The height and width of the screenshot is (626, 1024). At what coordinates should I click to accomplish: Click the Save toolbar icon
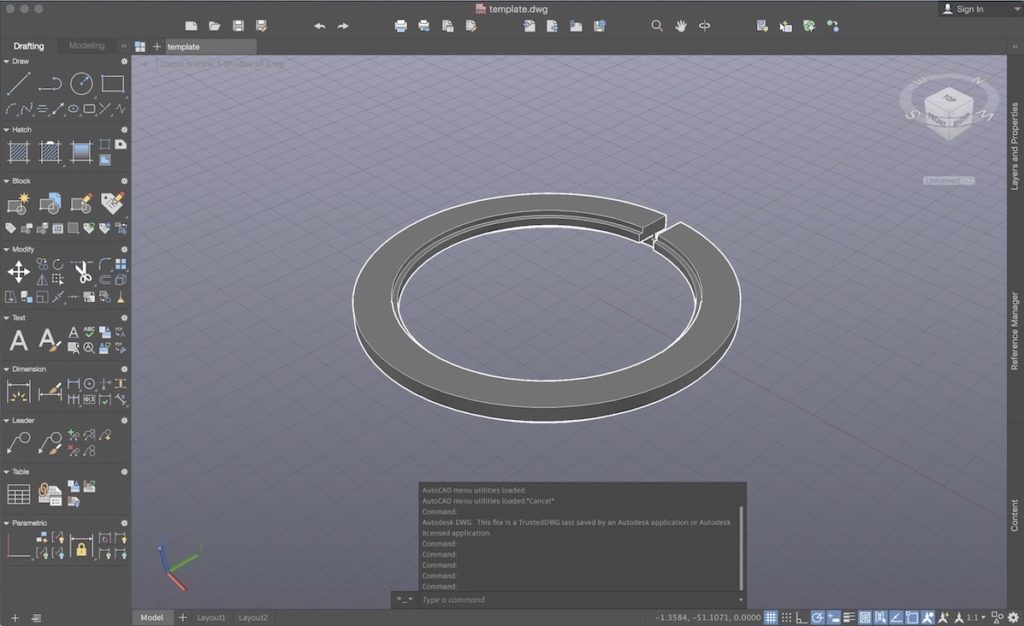[238, 26]
